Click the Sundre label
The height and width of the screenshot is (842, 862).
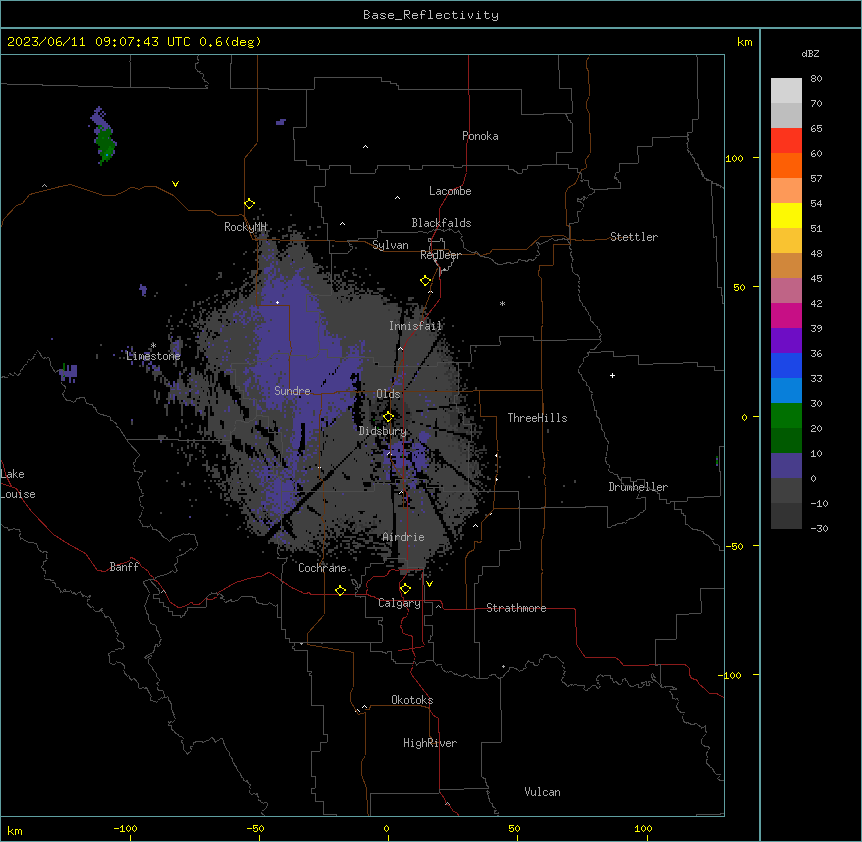click(292, 391)
